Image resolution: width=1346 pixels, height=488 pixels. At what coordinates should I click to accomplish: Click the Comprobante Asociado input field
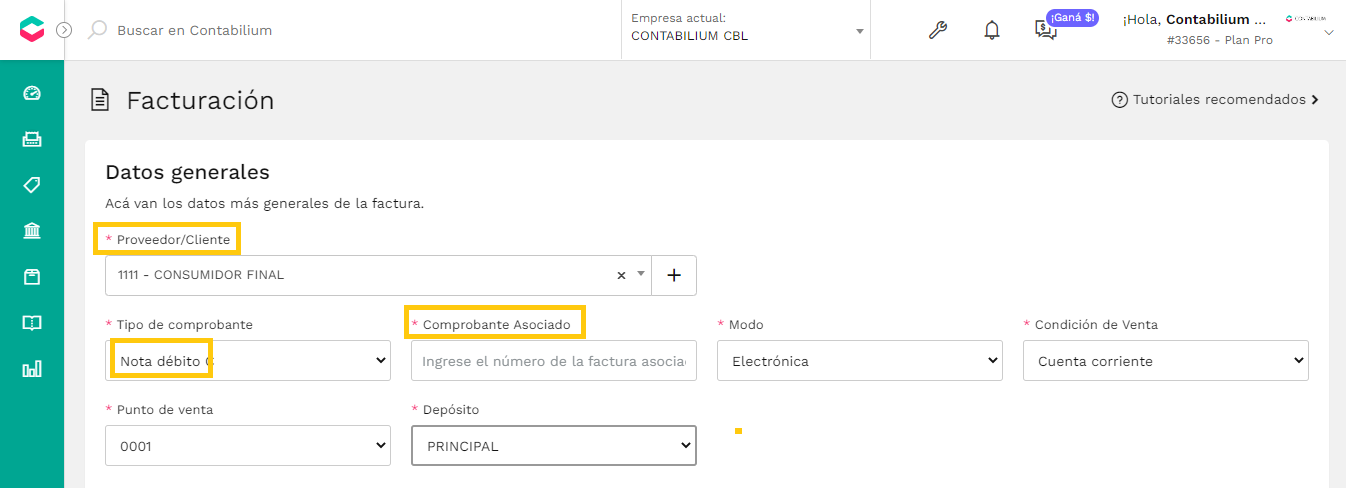tap(554, 360)
